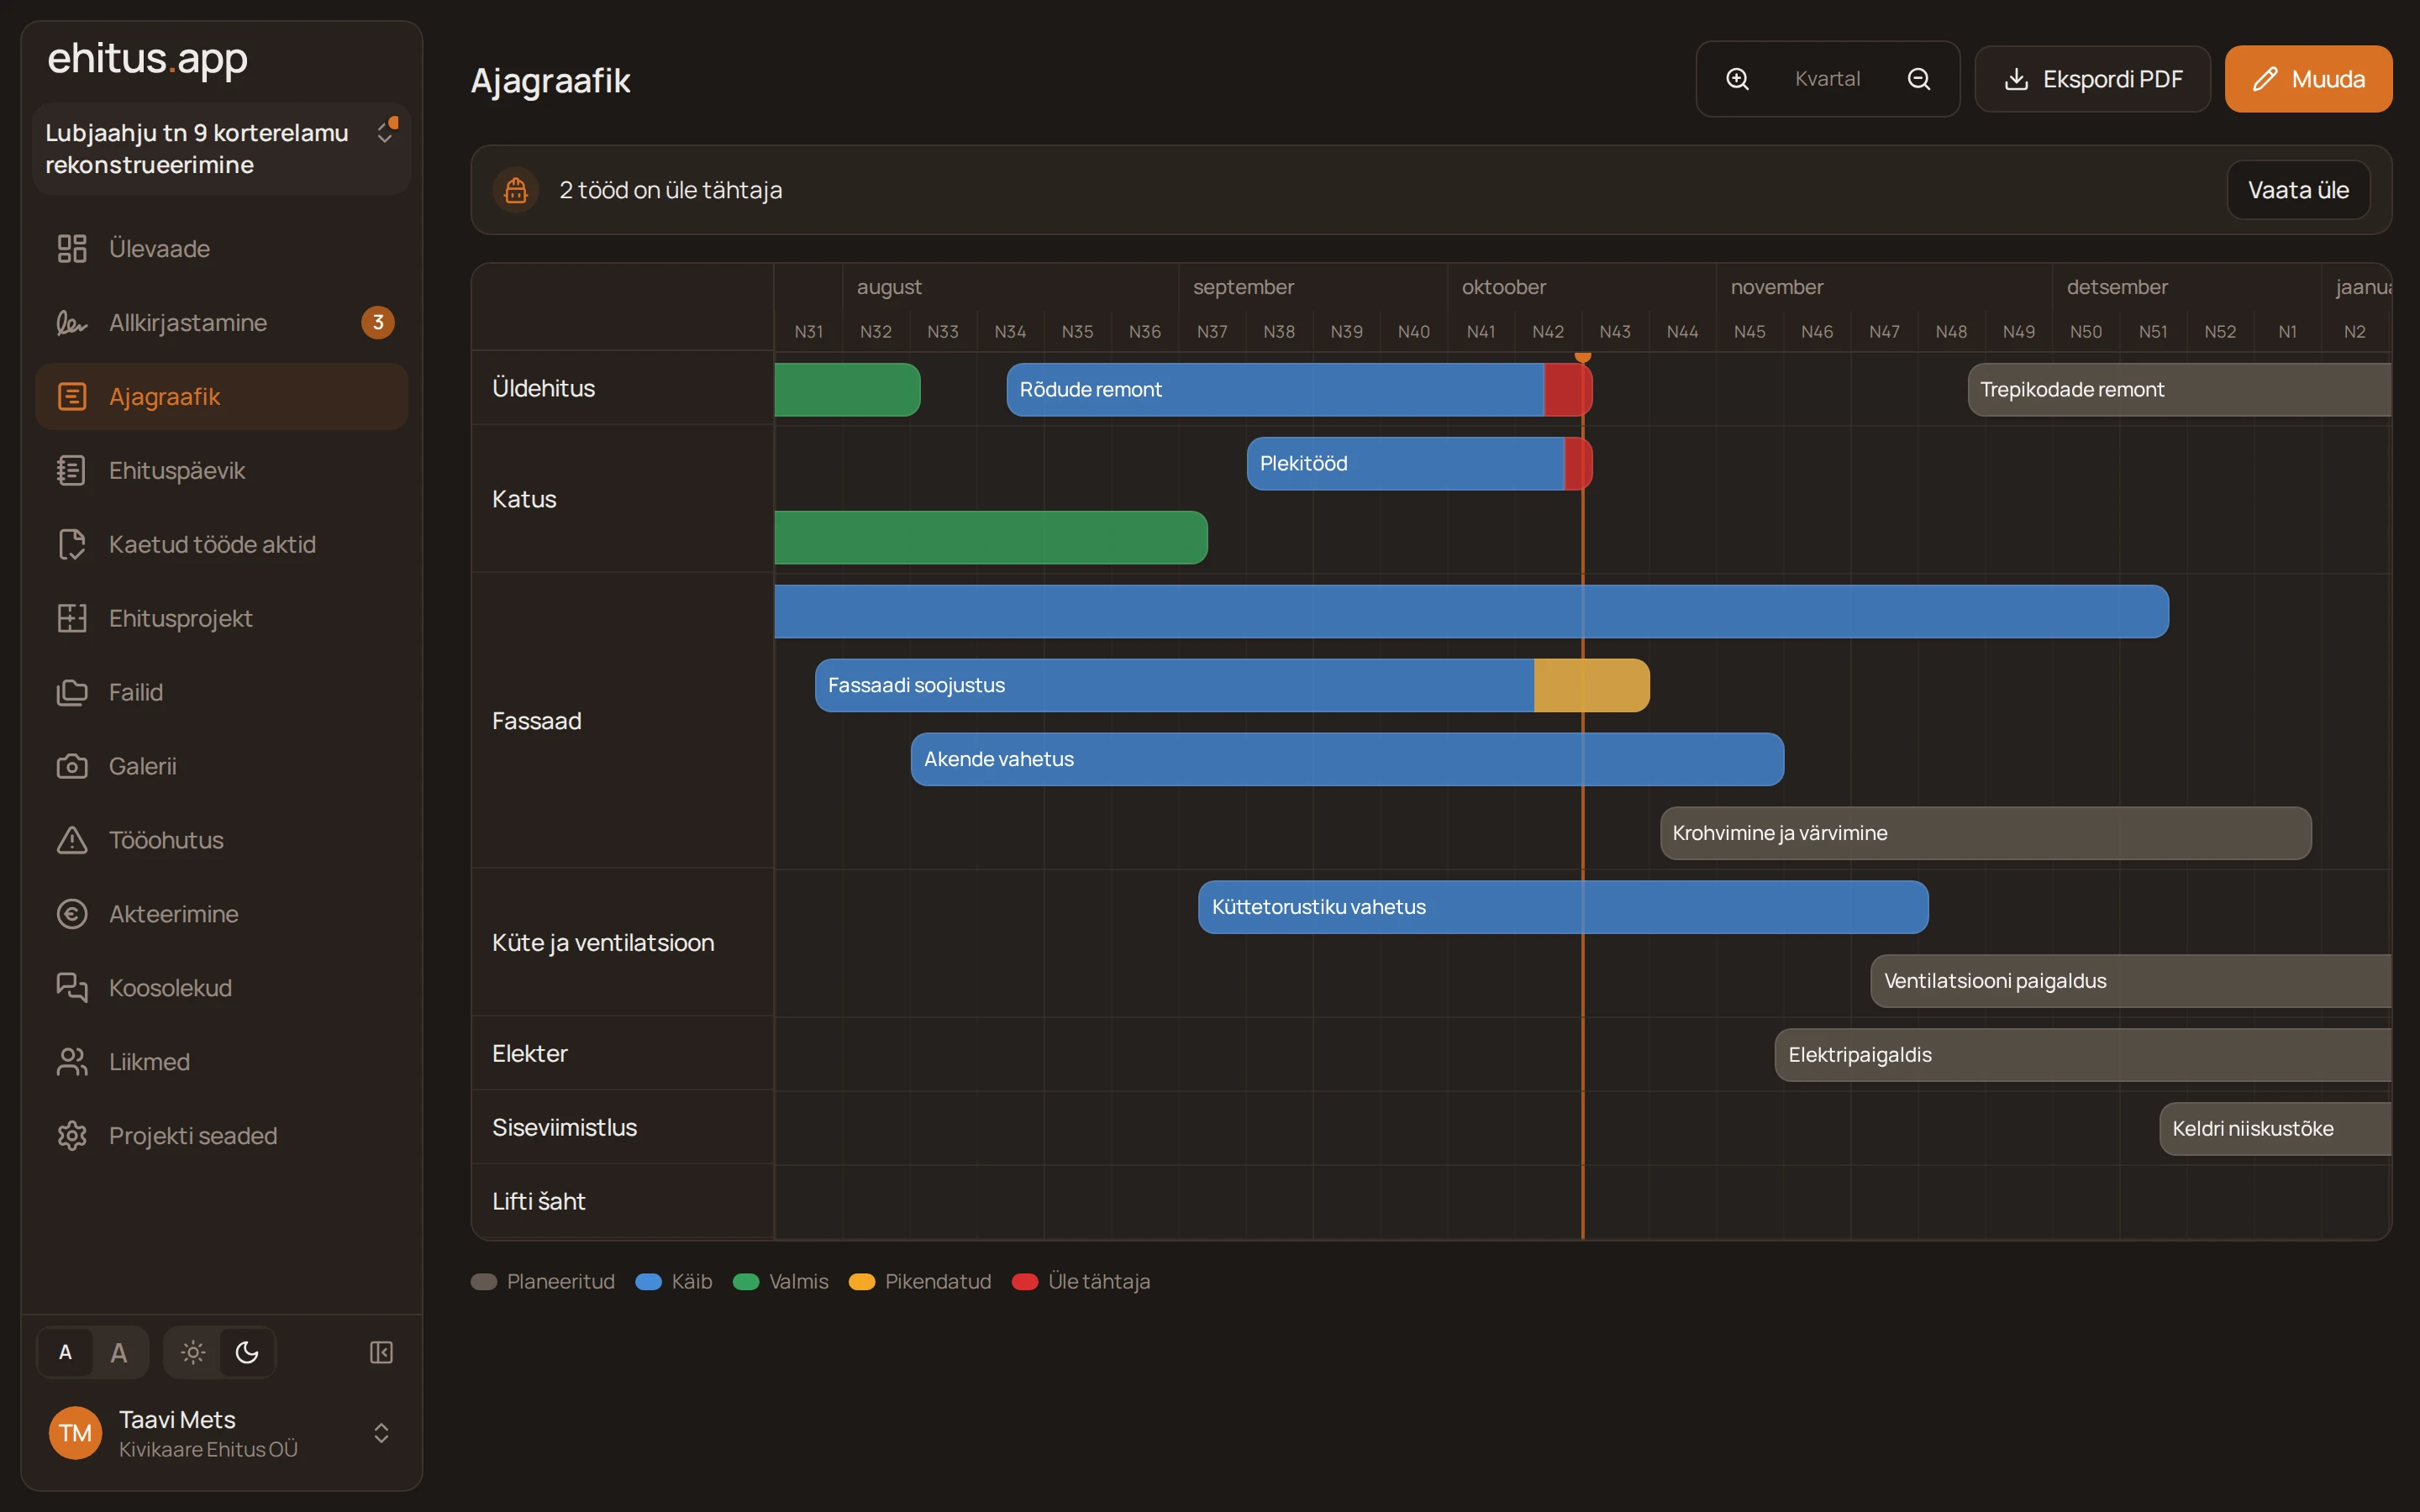Click the Kaetud tööde aktid icon
This screenshot has width=2420, height=1512.
(72, 544)
